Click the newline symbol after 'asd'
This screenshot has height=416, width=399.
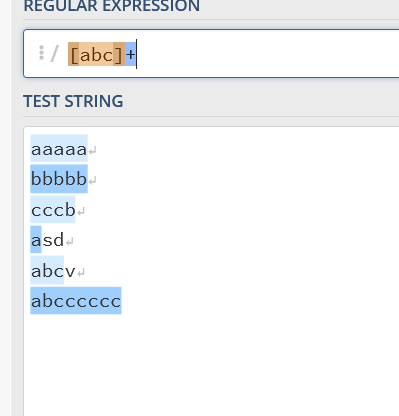coord(70,242)
